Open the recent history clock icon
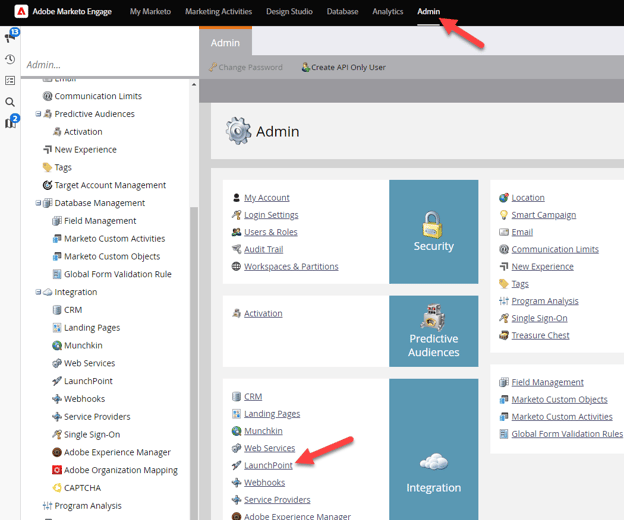624x520 pixels. point(10,59)
